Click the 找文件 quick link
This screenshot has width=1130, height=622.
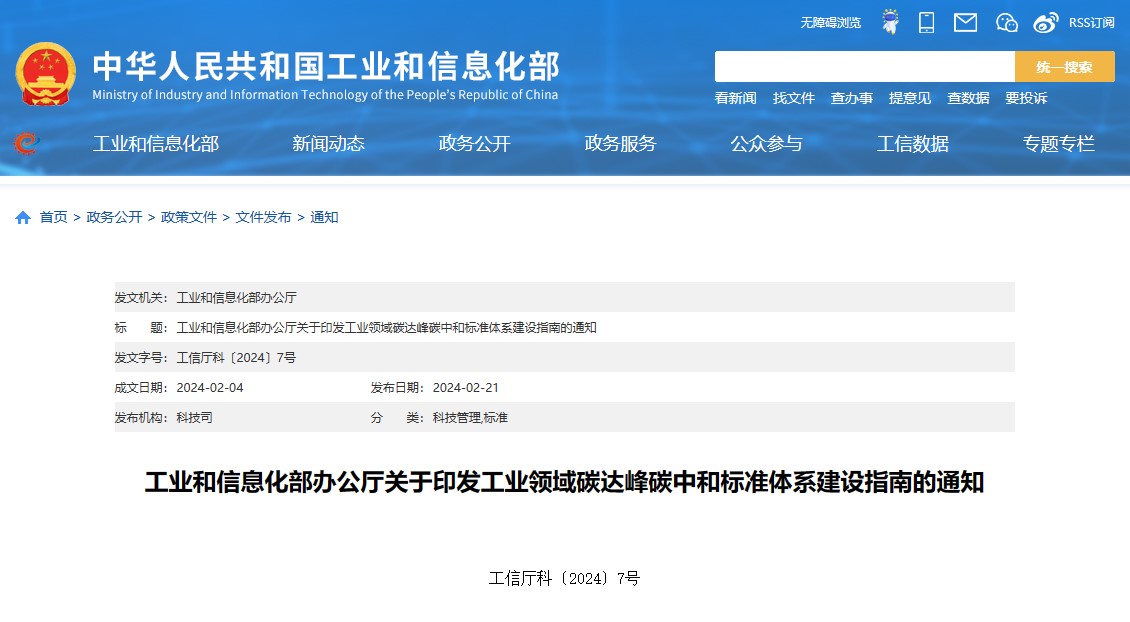[793, 98]
